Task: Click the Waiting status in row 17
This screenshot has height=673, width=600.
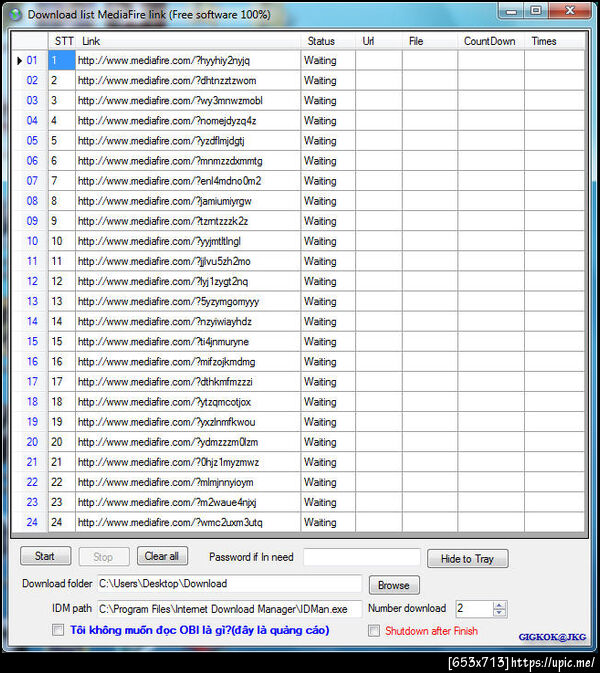Action: pyautogui.click(x=328, y=382)
